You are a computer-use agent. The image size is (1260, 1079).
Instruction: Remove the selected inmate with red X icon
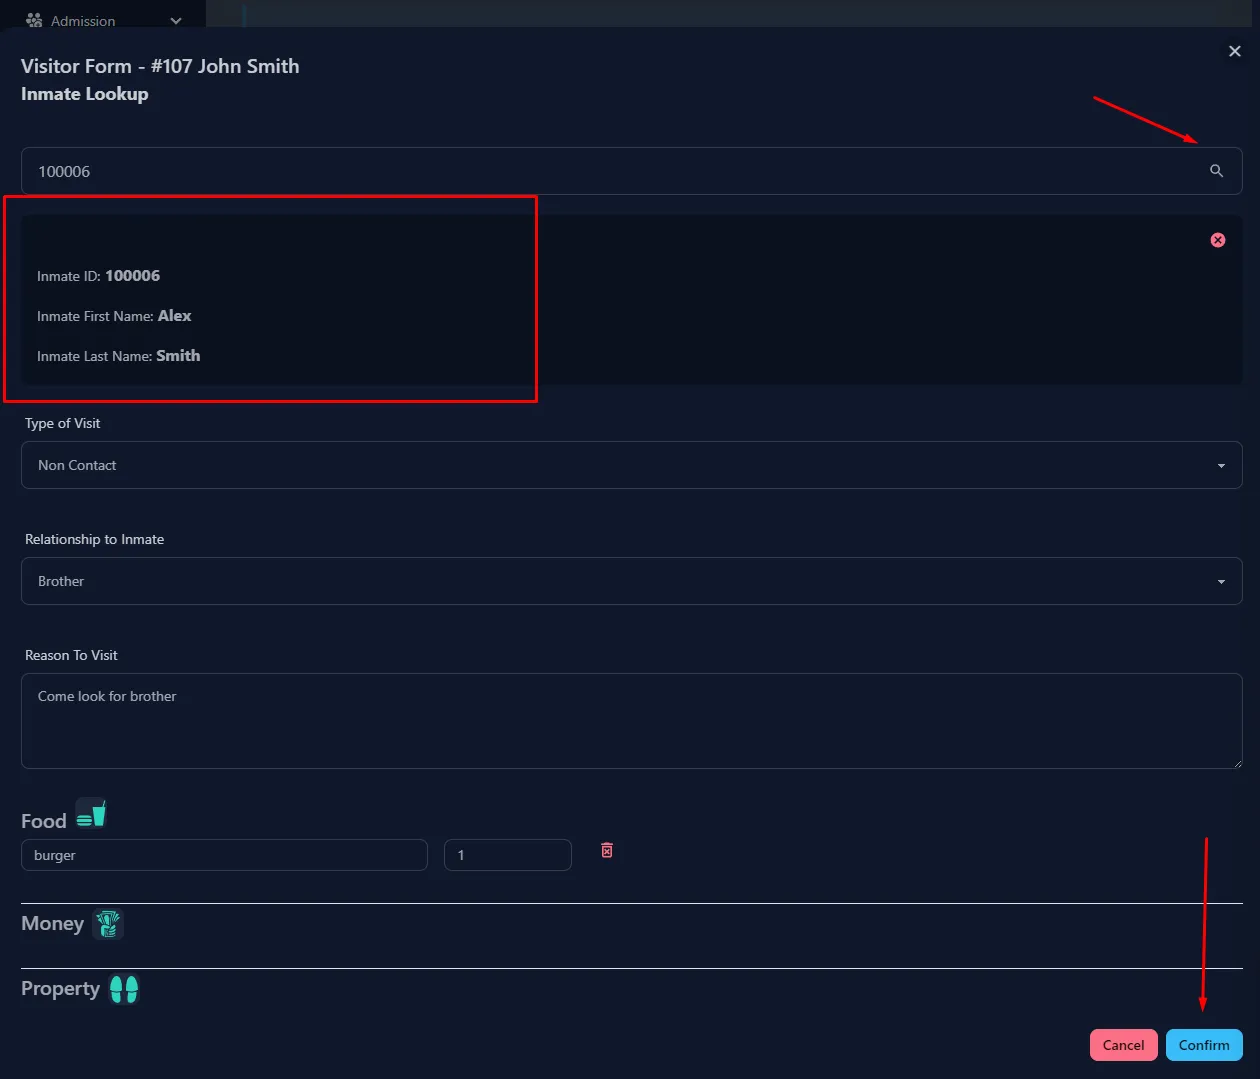point(1217,240)
